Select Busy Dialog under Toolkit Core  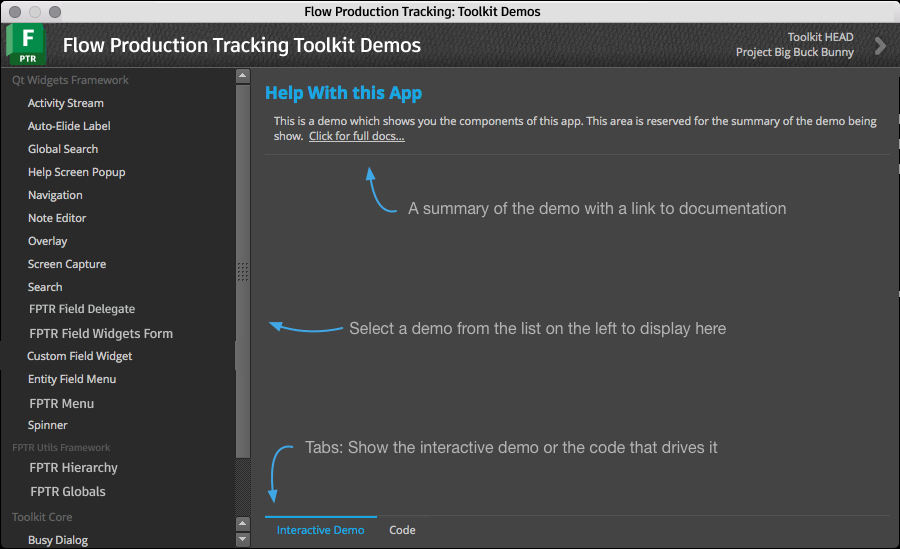click(x=58, y=540)
